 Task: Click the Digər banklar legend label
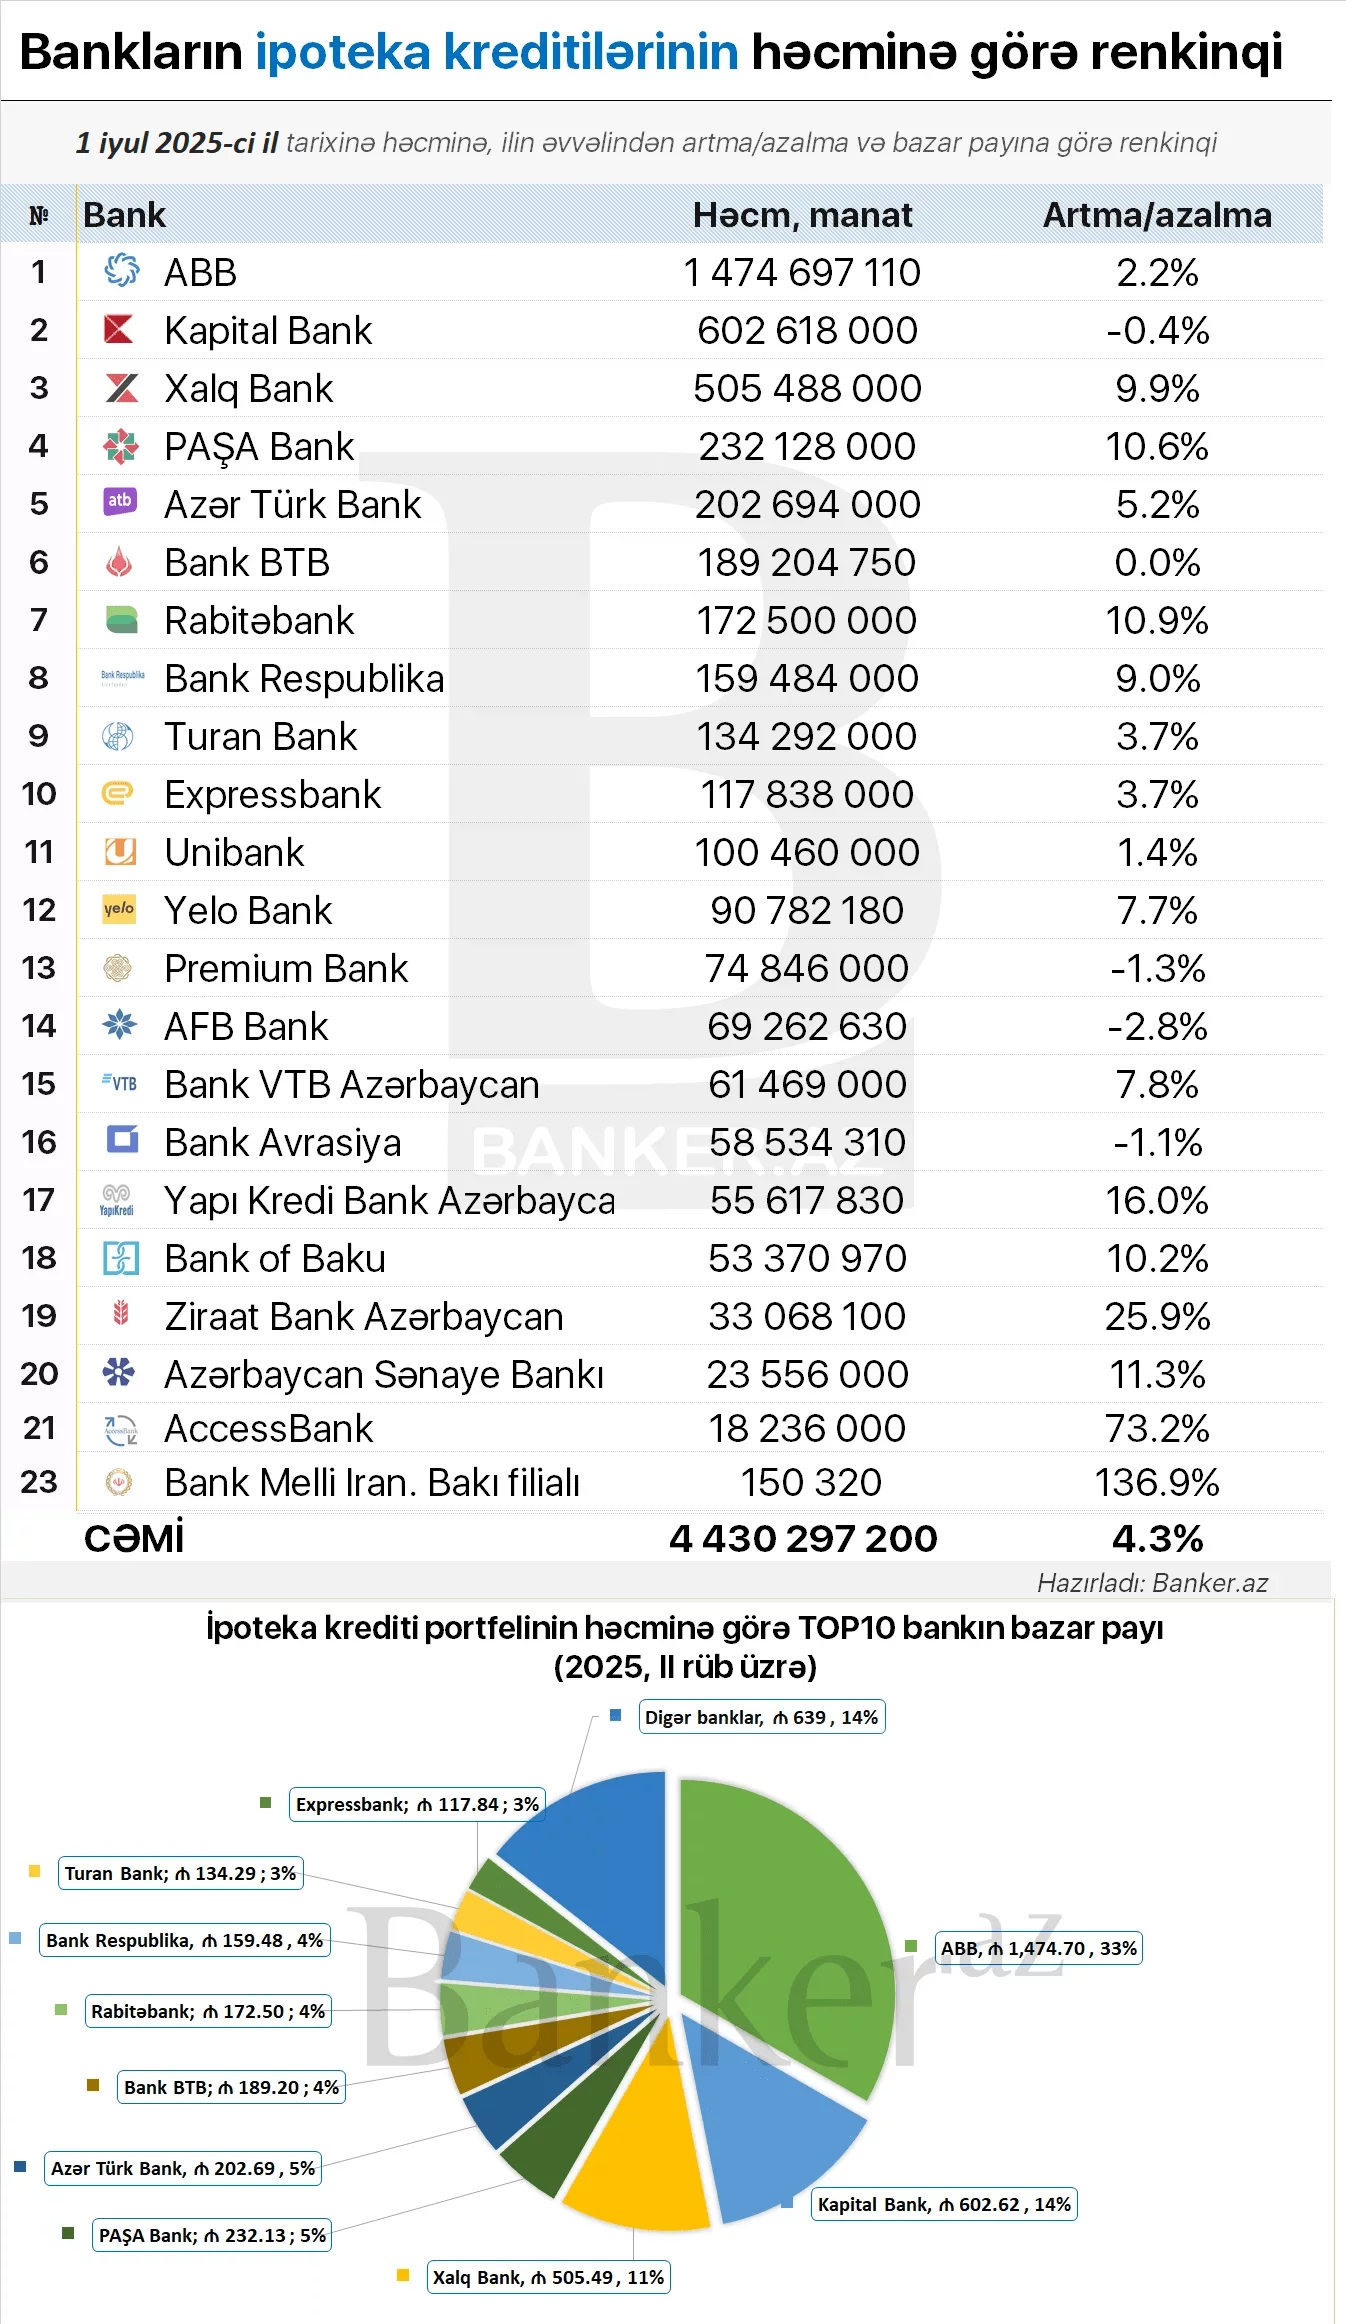[x=762, y=1717]
